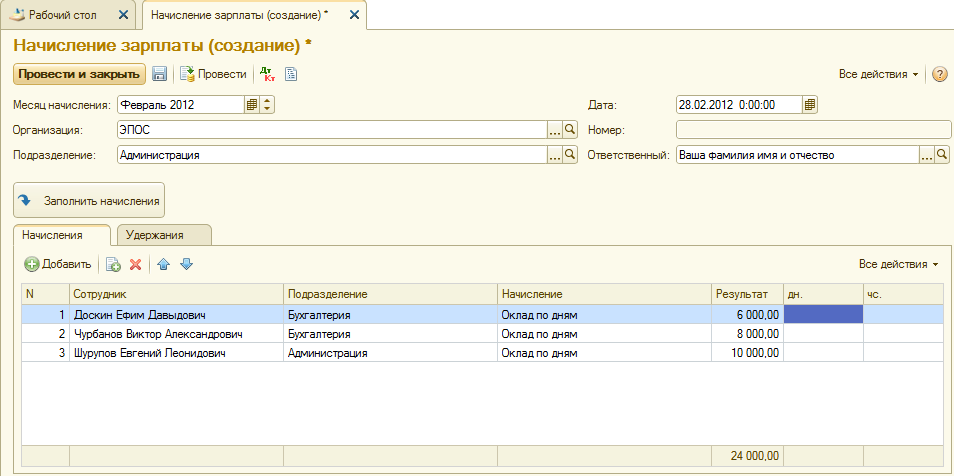Click the дн. column header
Viewport: 954px width, 476px height.
823,294
